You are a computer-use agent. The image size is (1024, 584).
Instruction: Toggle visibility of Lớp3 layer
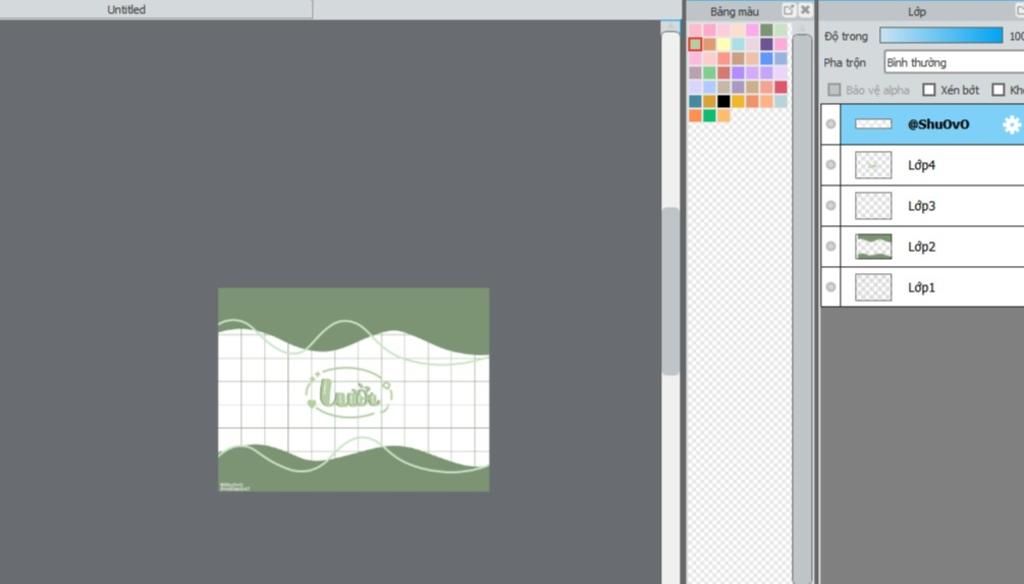pyautogui.click(x=831, y=205)
